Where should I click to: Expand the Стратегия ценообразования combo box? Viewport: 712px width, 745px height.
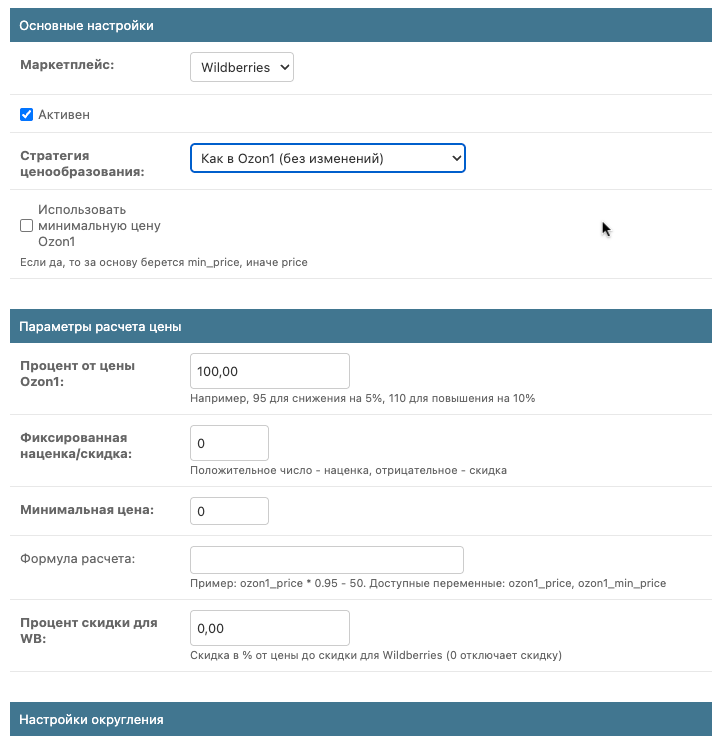327,158
